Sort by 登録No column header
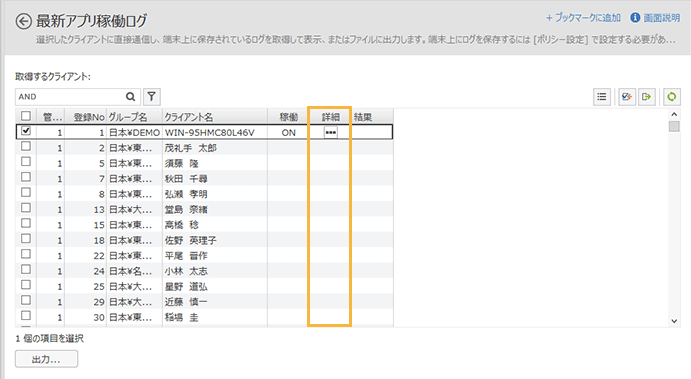This screenshot has height=379, width=691. pos(85,117)
